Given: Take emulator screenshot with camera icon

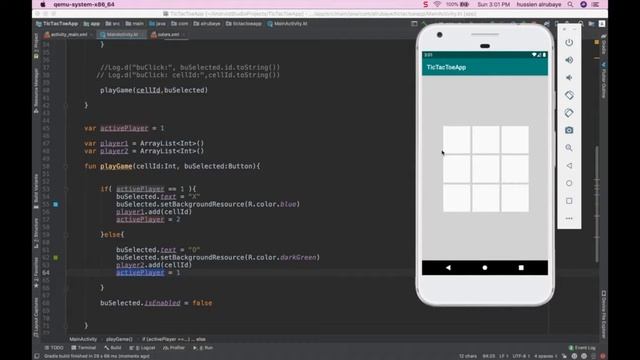Looking at the screenshot, I should (x=569, y=130).
